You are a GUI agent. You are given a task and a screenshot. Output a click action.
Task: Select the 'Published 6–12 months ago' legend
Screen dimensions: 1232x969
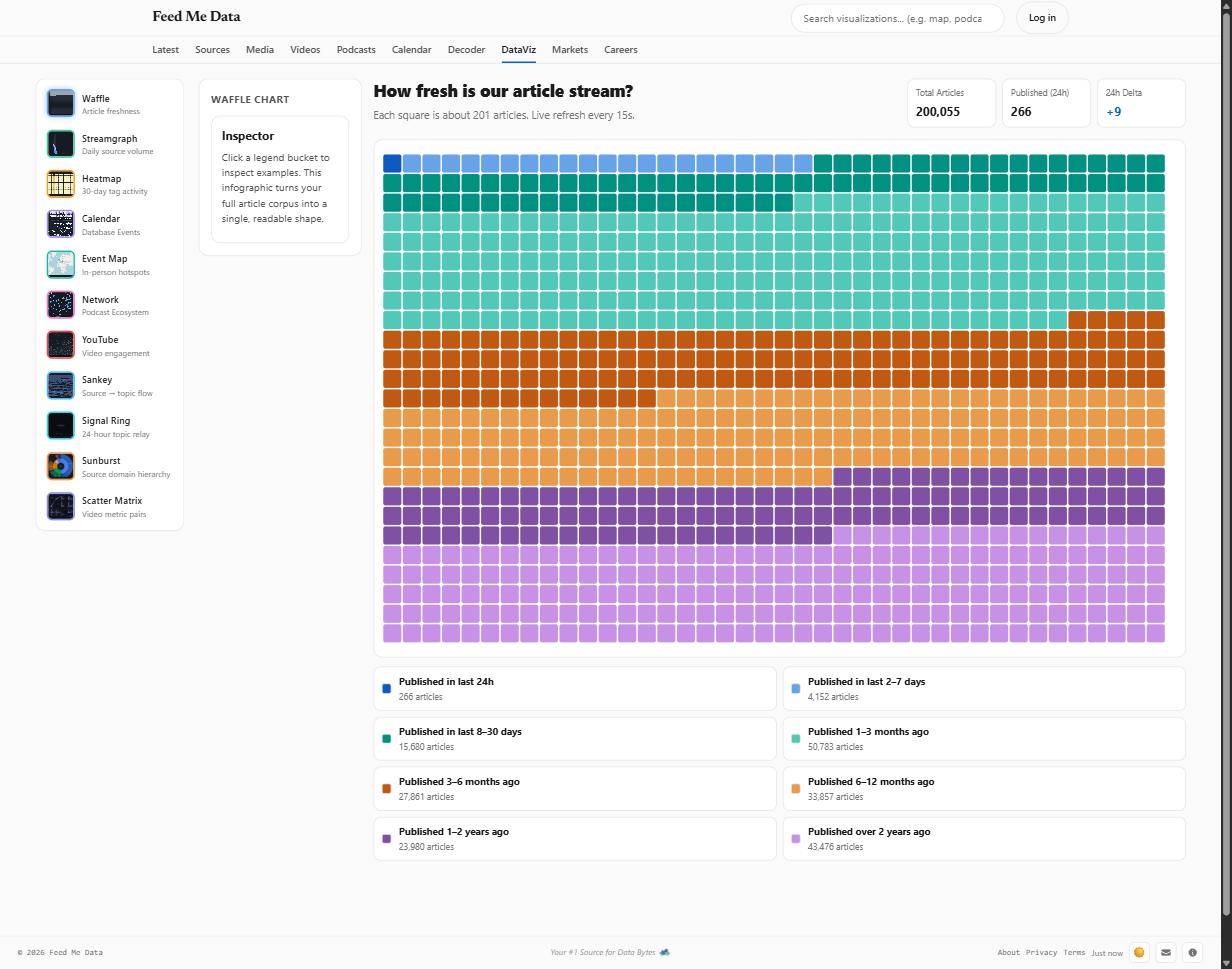[x=984, y=788]
